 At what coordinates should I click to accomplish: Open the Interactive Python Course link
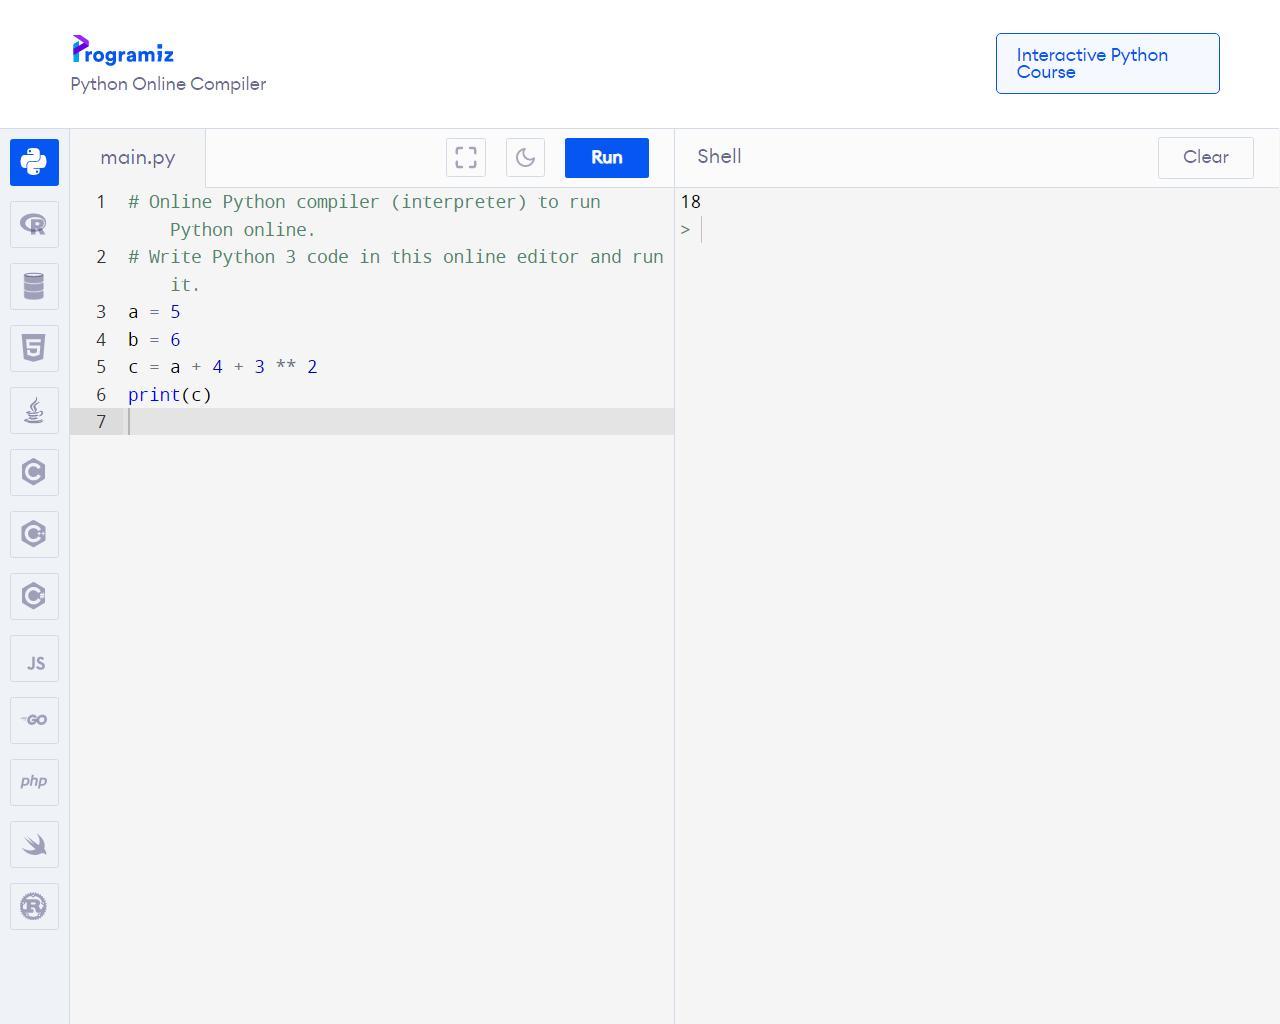(1107, 64)
